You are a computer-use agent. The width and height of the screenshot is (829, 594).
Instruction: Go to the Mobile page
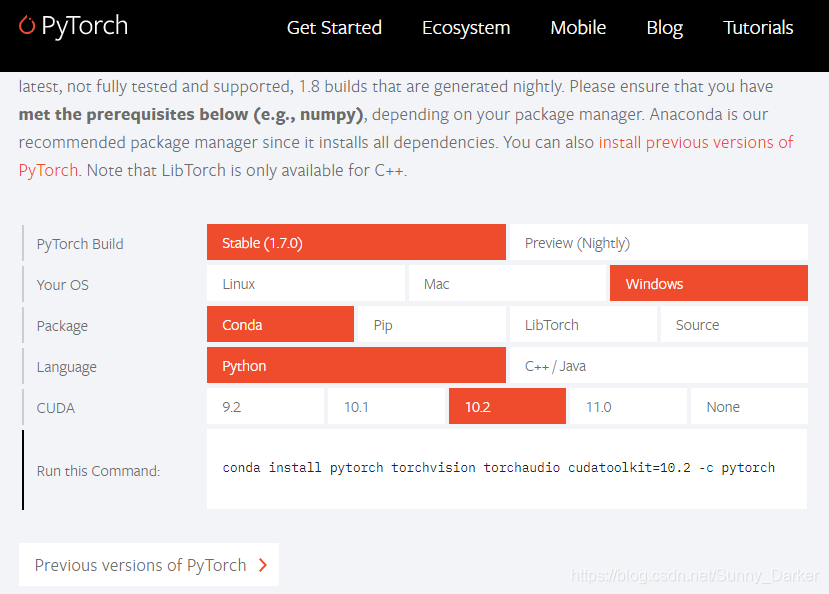tap(578, 28)
